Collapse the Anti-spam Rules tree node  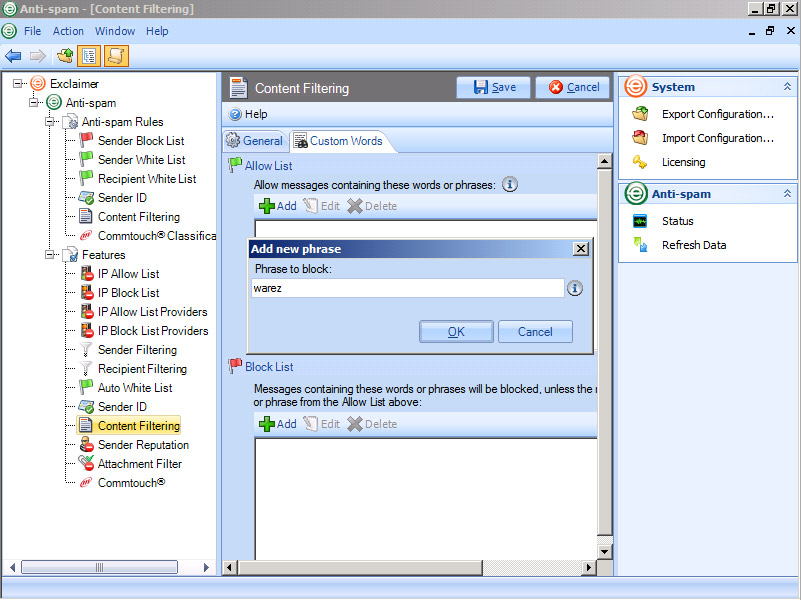point(50,122)
